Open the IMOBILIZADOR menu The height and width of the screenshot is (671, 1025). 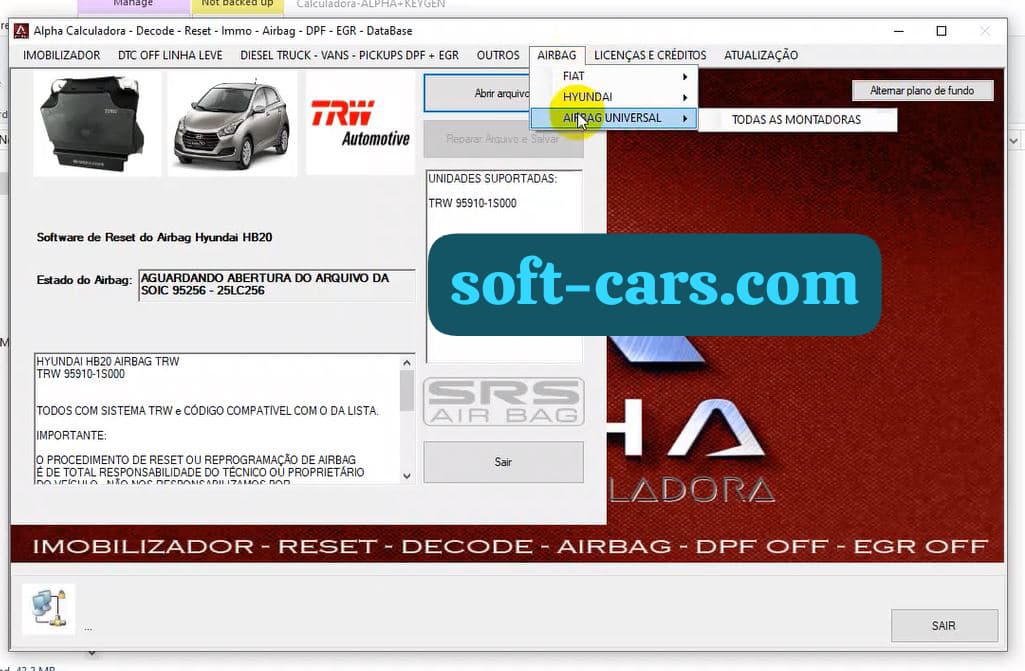point(61,56)
